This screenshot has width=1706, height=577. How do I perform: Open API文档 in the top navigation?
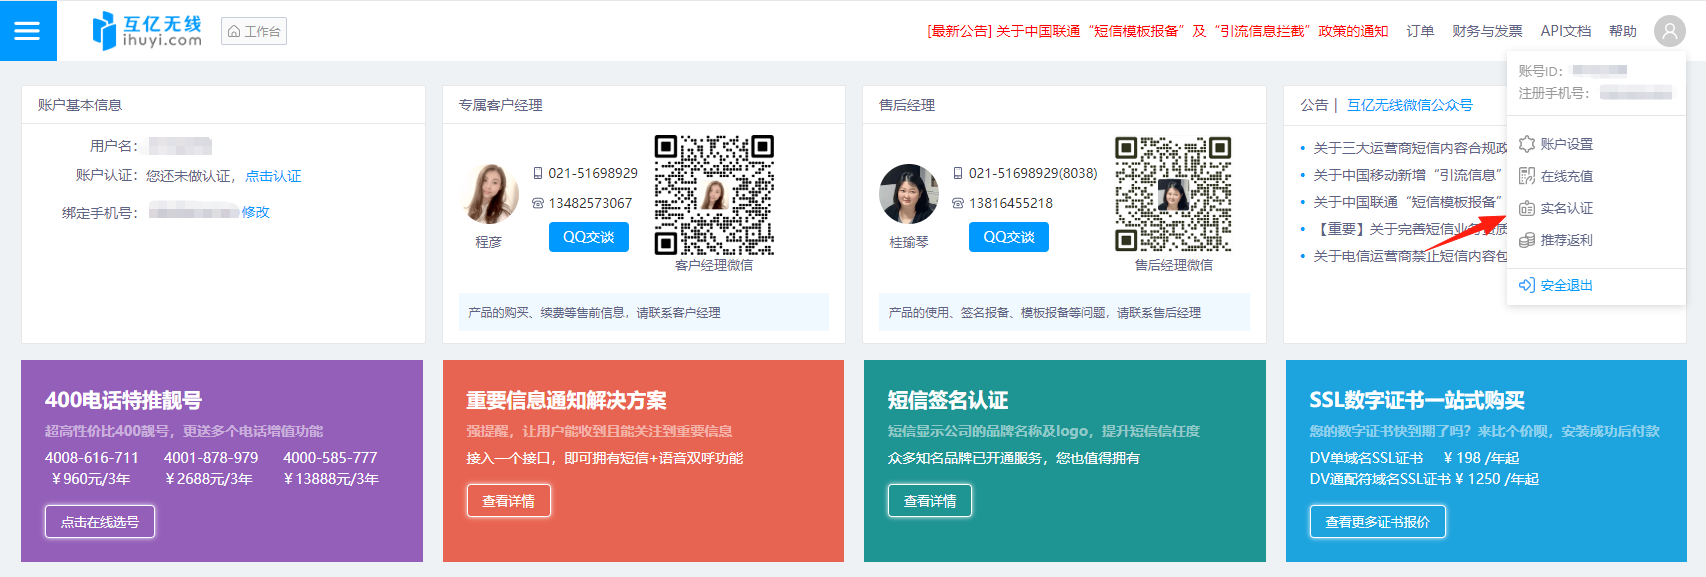pyautogui.click(x=1565, y=31)
